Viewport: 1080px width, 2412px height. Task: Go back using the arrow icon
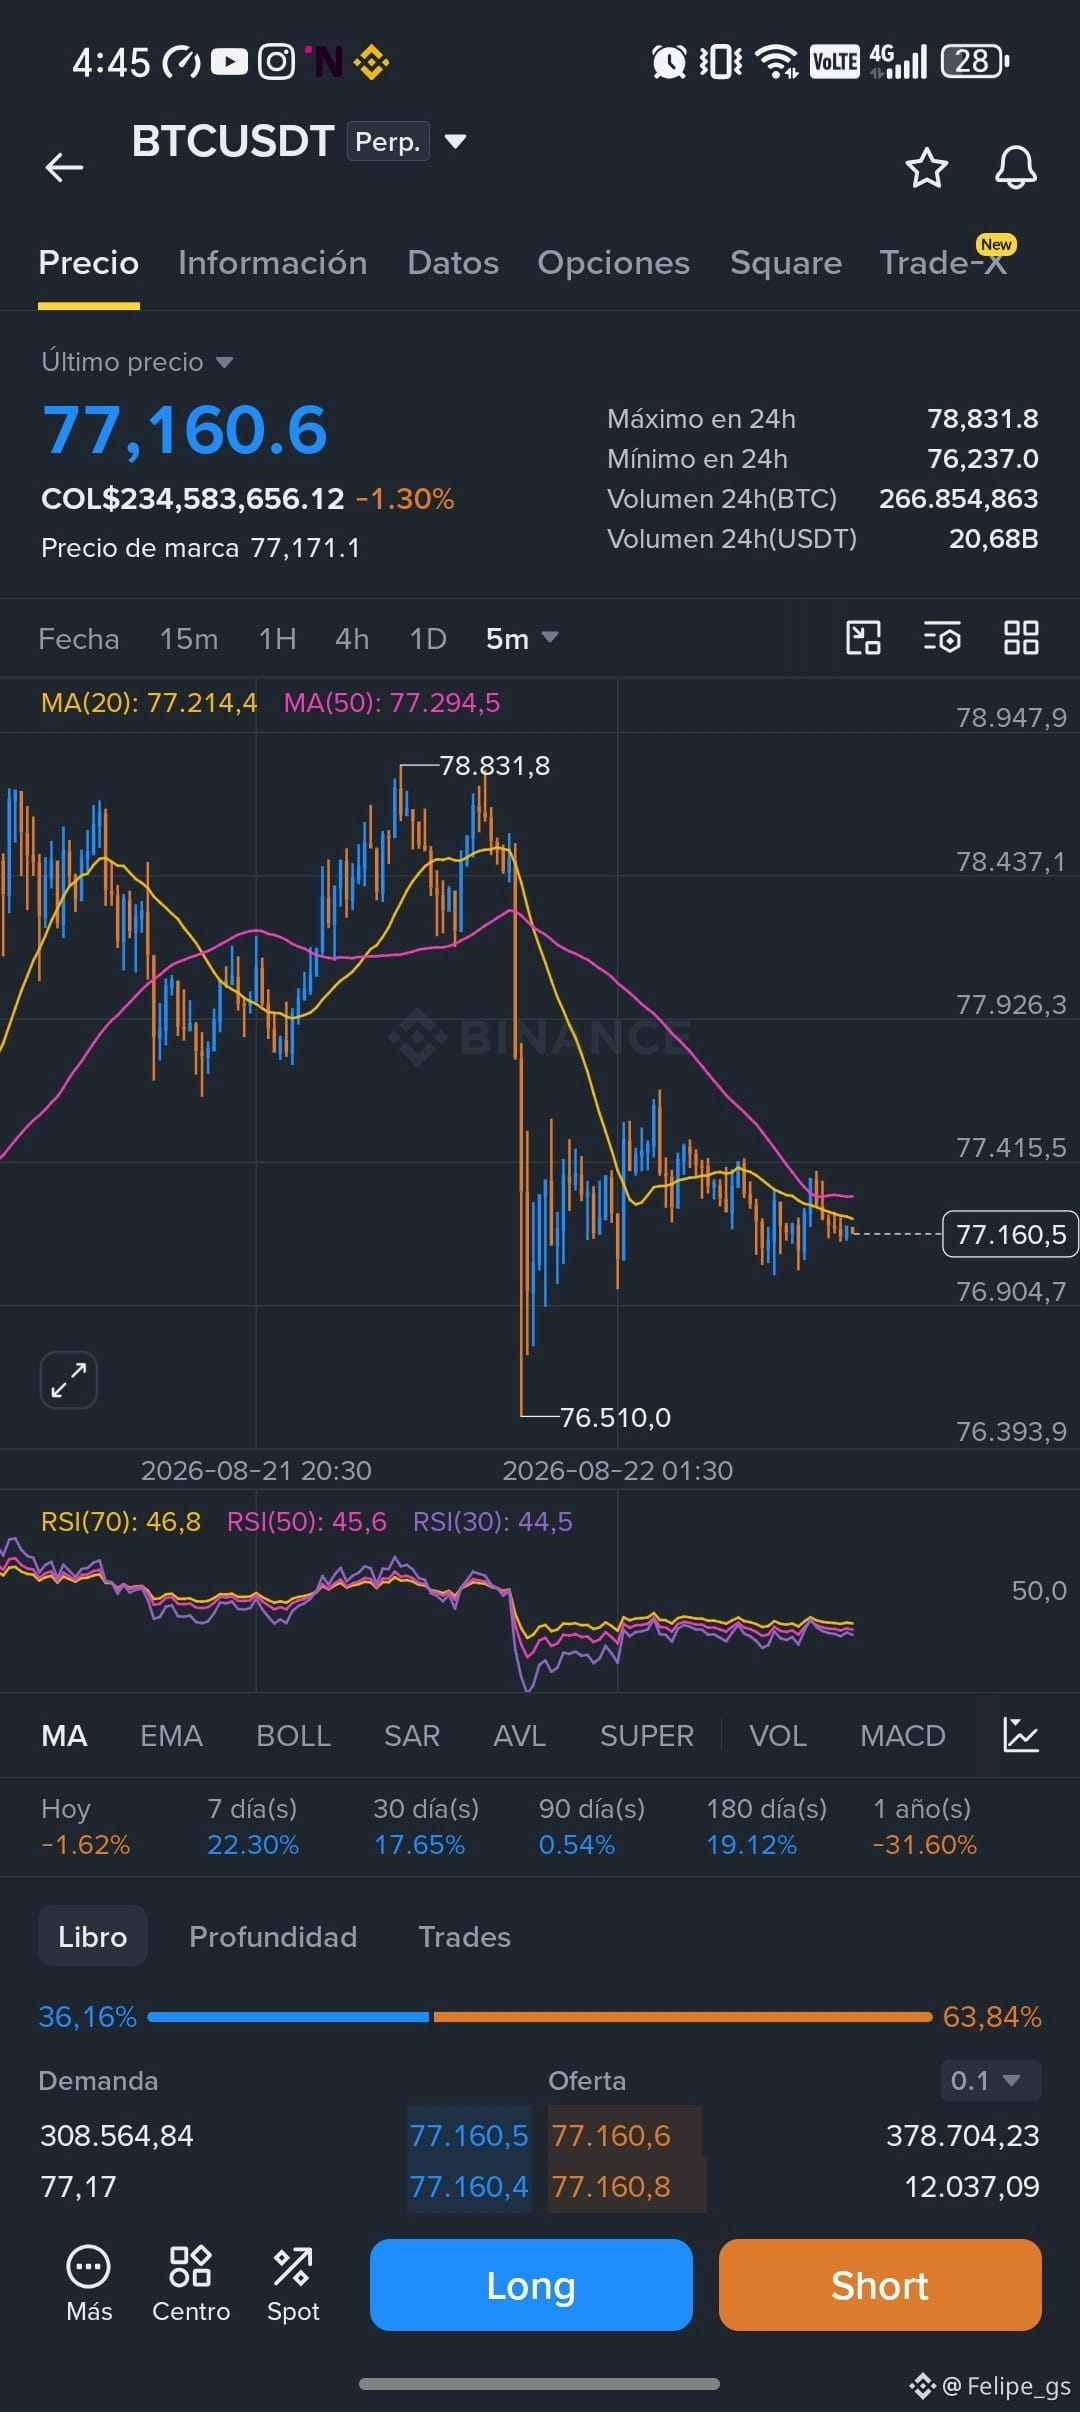coord(64,167)
